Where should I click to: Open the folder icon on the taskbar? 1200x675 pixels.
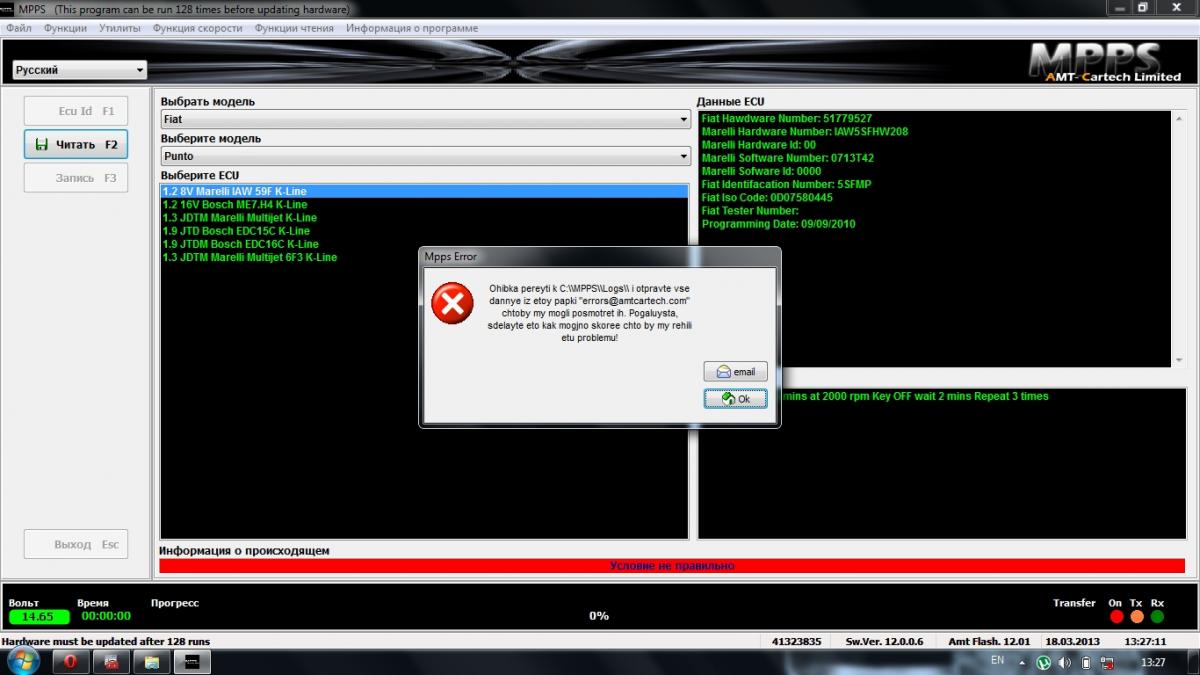pos(151,662)
